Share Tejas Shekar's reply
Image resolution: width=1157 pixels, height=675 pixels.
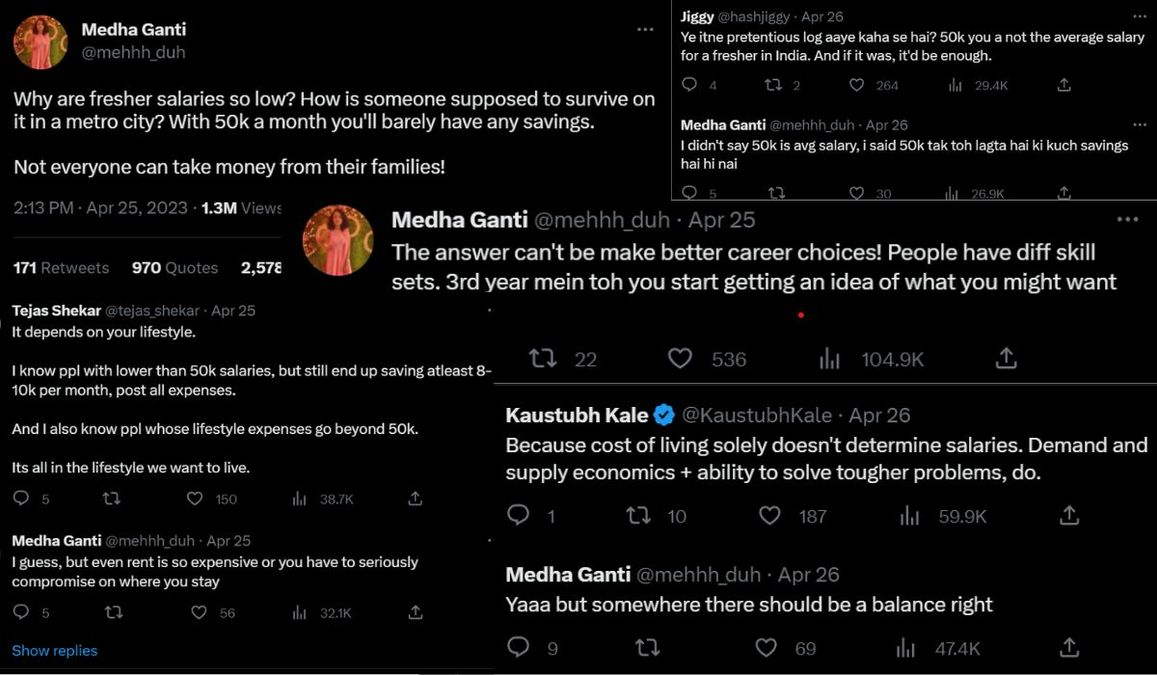pyautogui.click(x=414, y=497)
